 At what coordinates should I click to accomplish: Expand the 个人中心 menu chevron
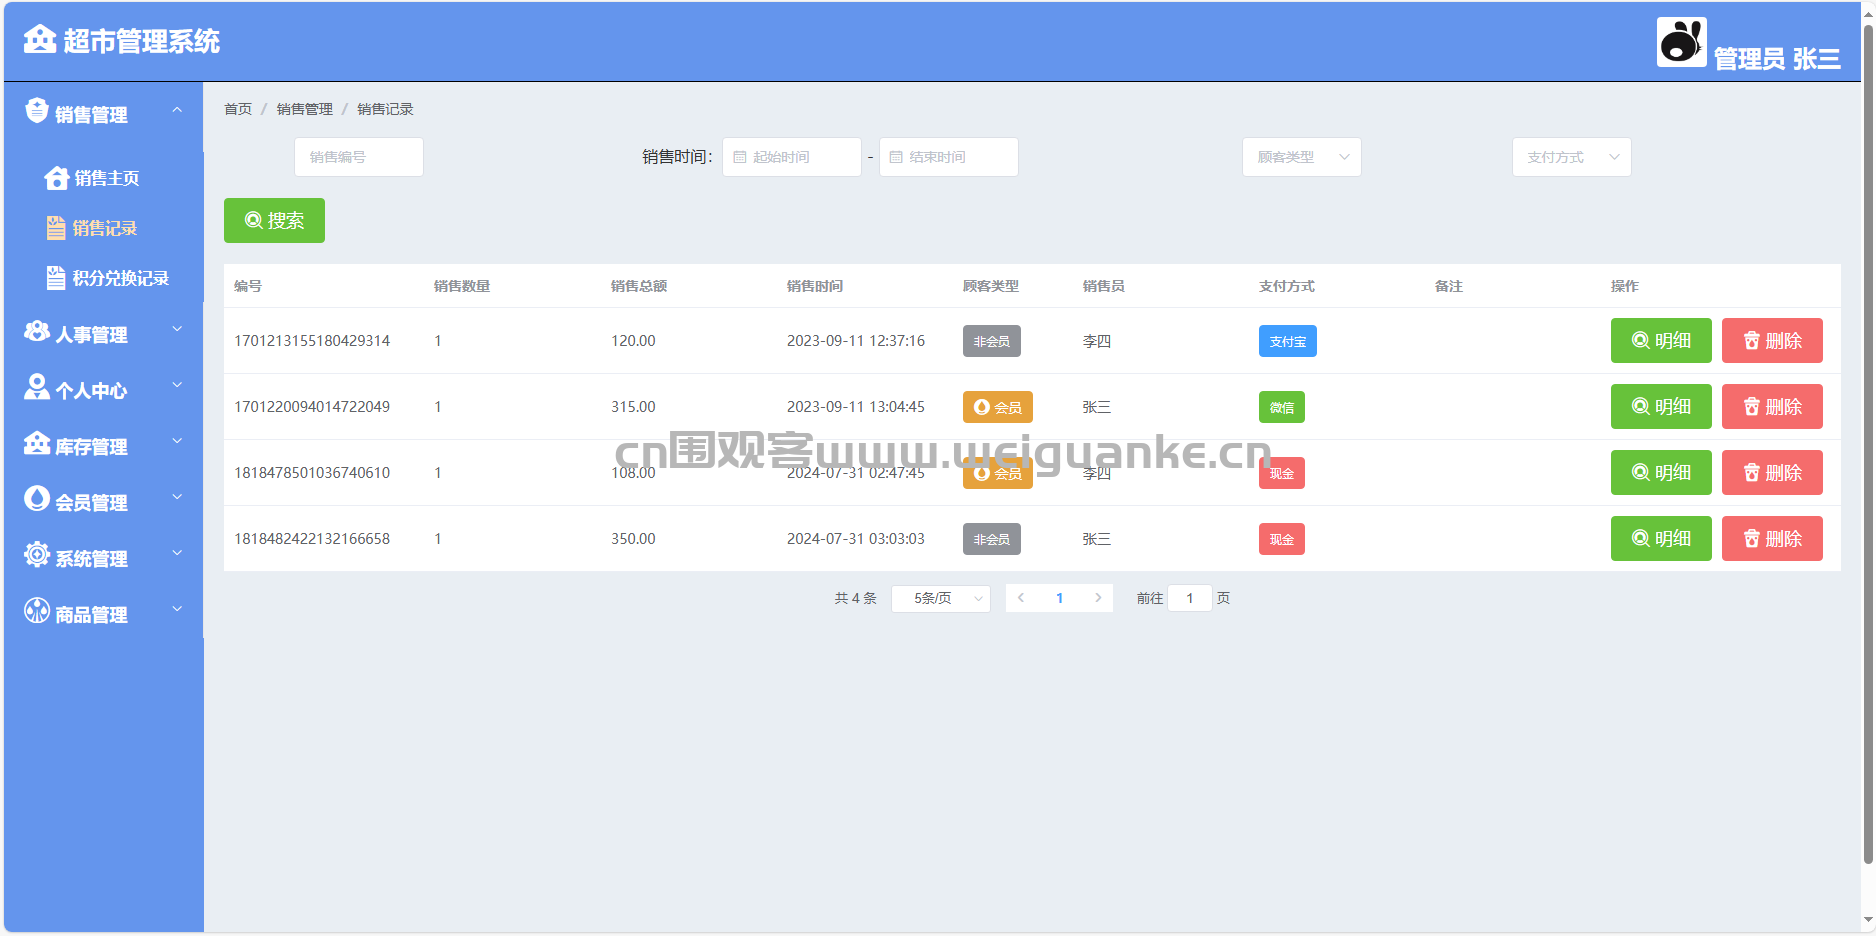(177, 385)
